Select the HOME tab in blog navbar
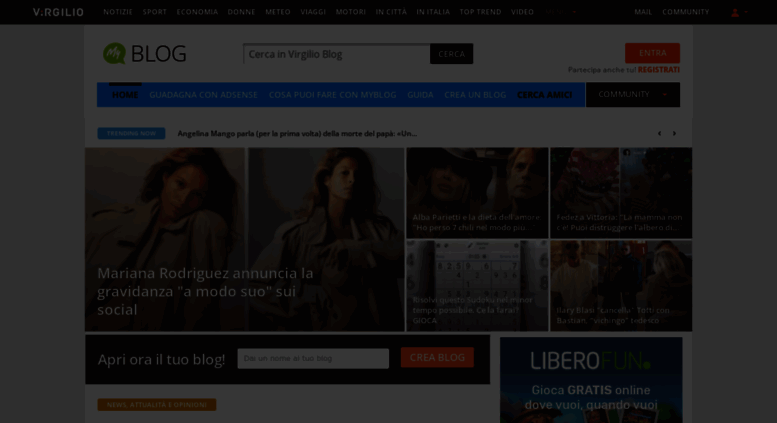The image size is (777, 423). point(125,95)
